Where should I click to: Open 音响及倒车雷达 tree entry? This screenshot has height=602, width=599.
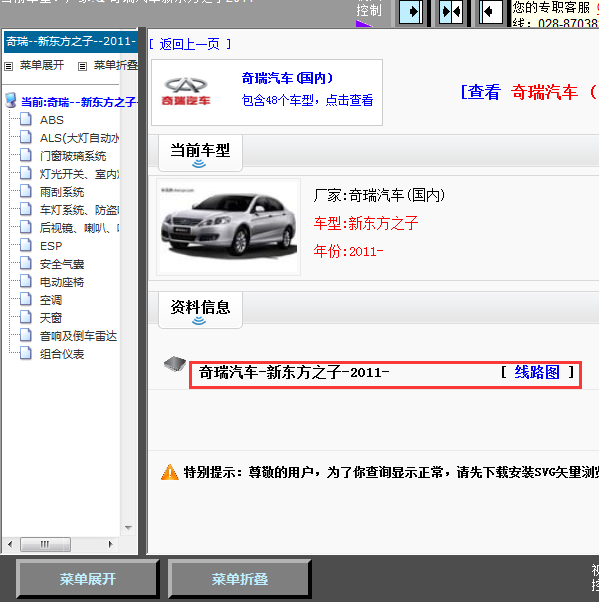click(x=78, y=336)
